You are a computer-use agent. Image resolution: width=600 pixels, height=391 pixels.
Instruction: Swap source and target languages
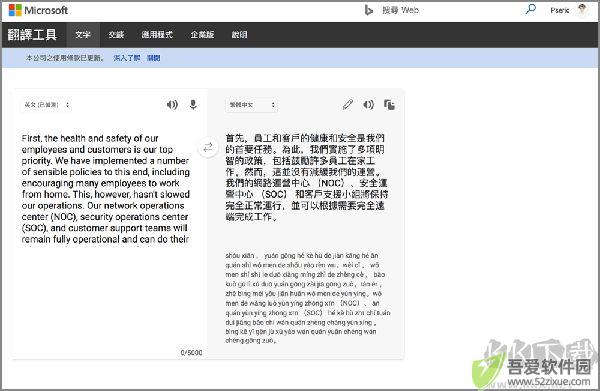pyautogui.click(x=208, y=147)
